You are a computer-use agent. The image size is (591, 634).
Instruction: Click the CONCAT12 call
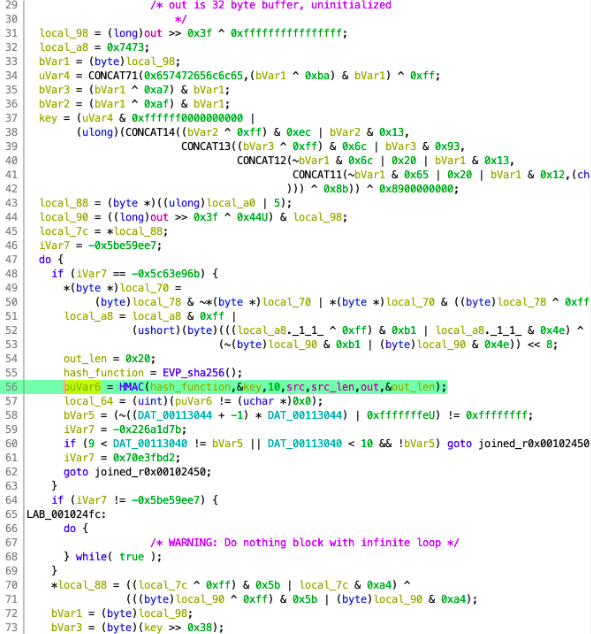[x=262, y=161]
